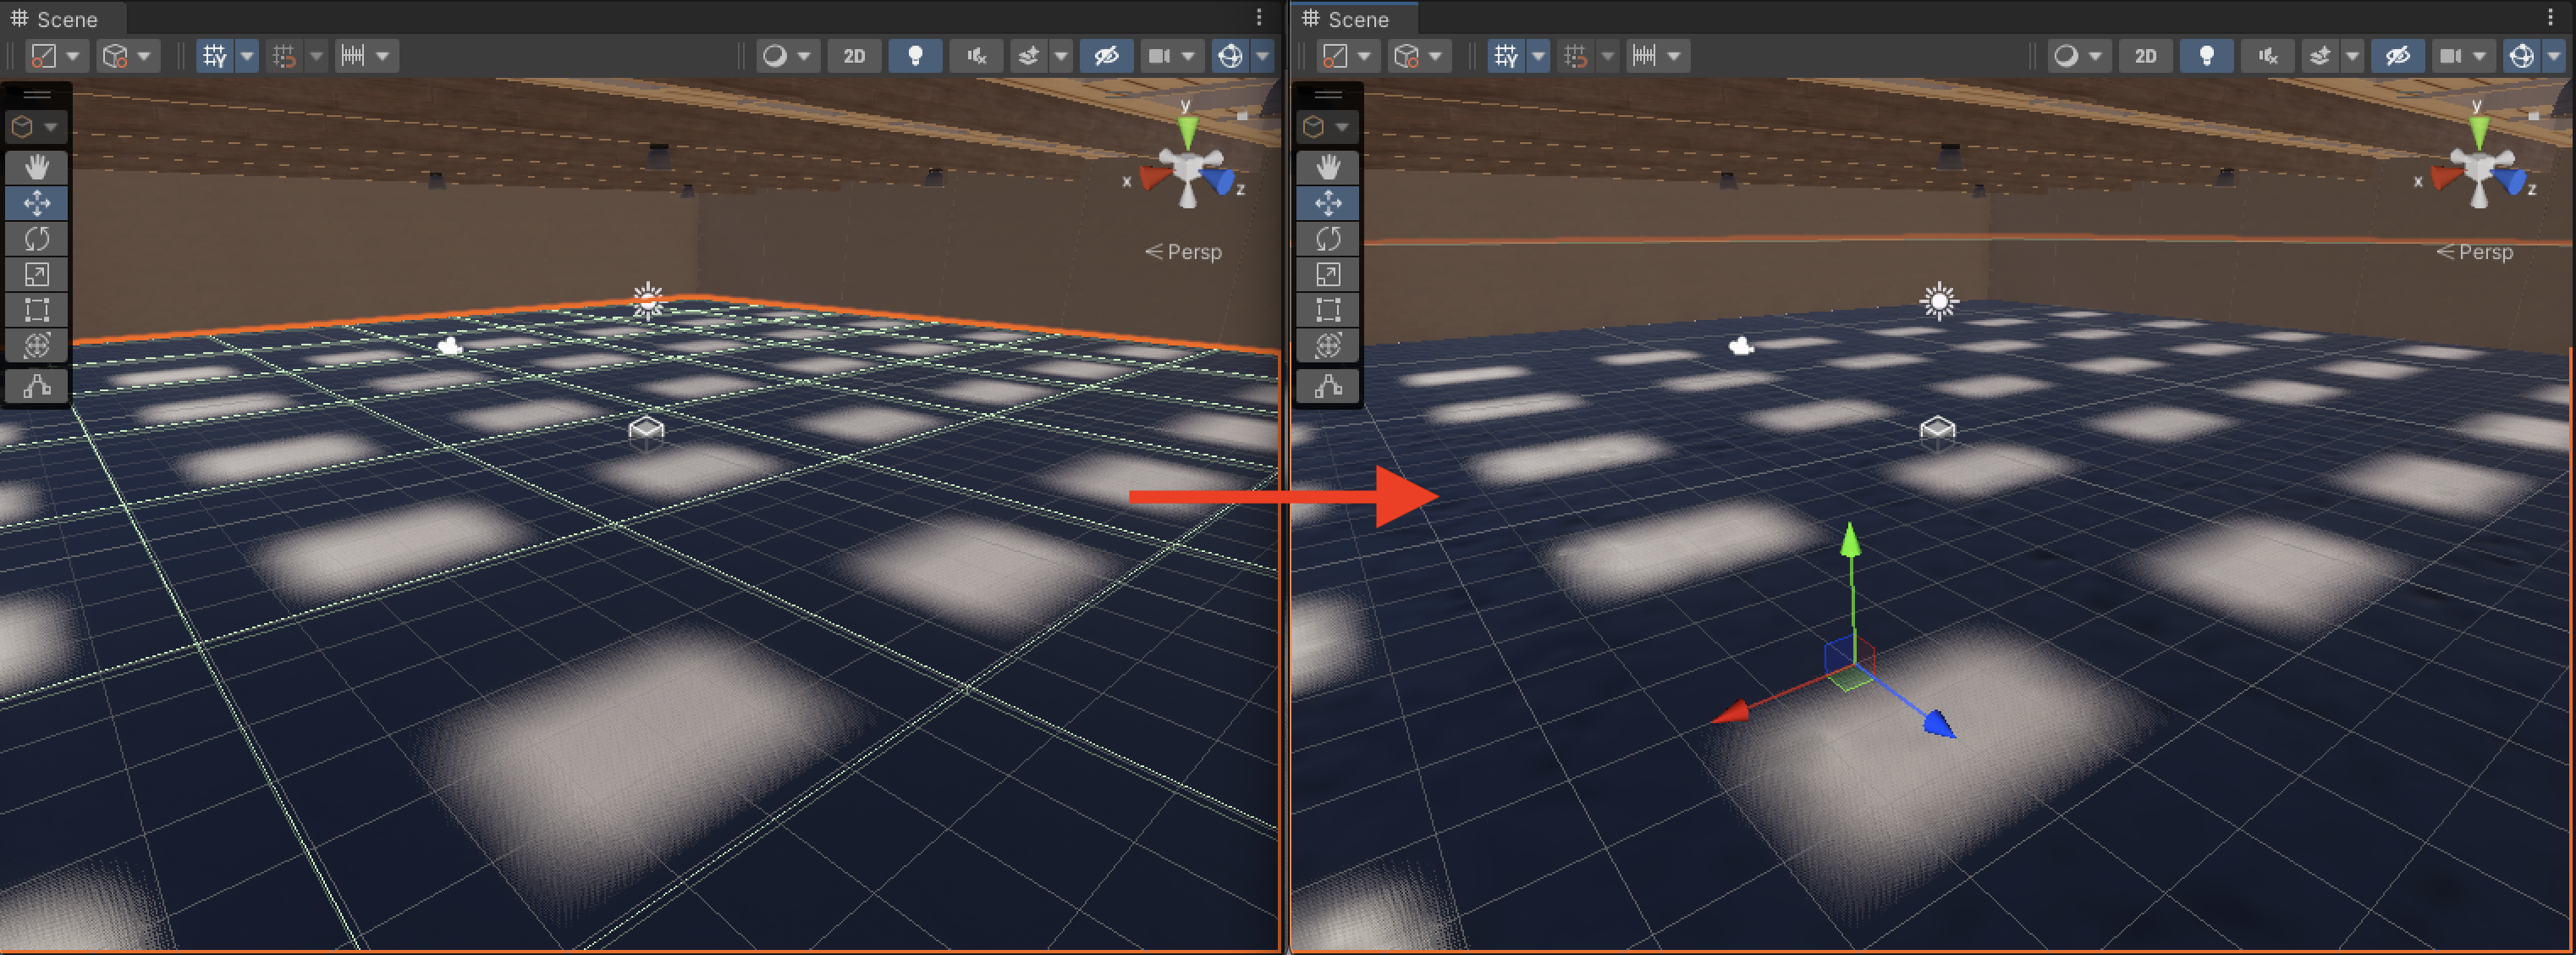Open custom editor tools in left Scene view
Viewport: 2576px width, 955px height.
click(x=37, y=386)
